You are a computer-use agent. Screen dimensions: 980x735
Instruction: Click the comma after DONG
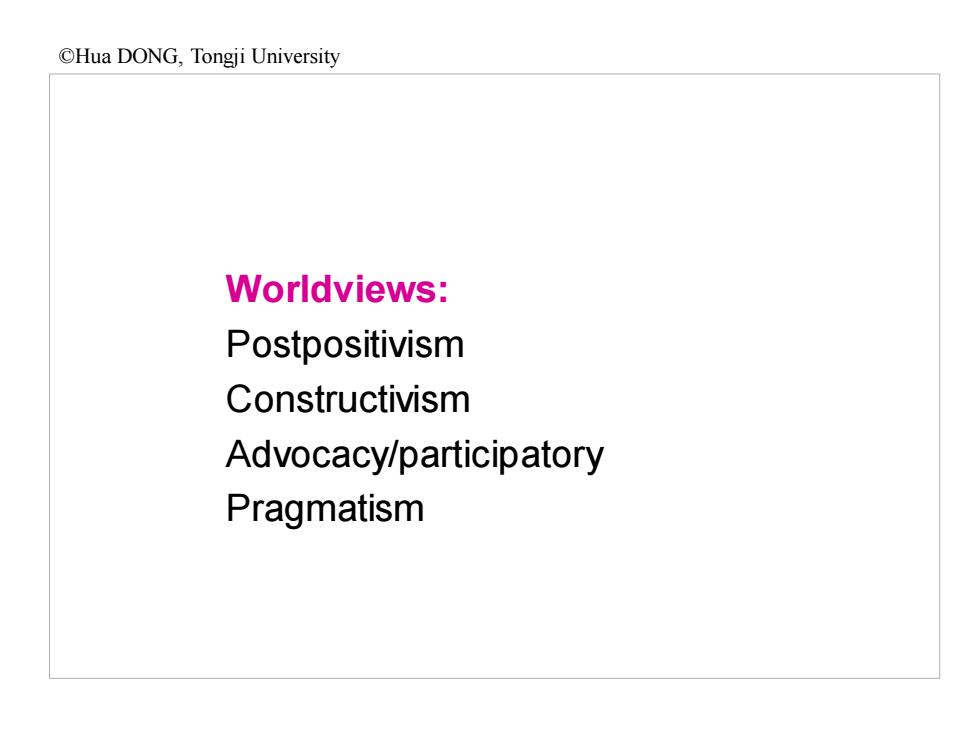pos(180,62)
